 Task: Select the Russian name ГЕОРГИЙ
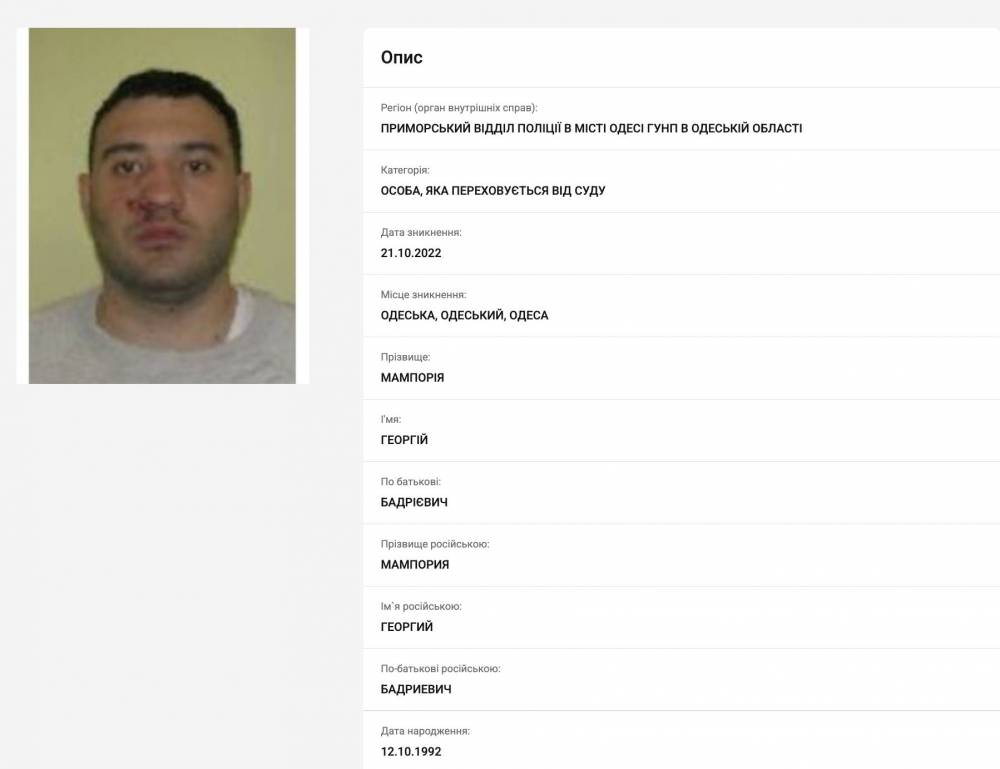pyautogui.click(x=407, y=627)
